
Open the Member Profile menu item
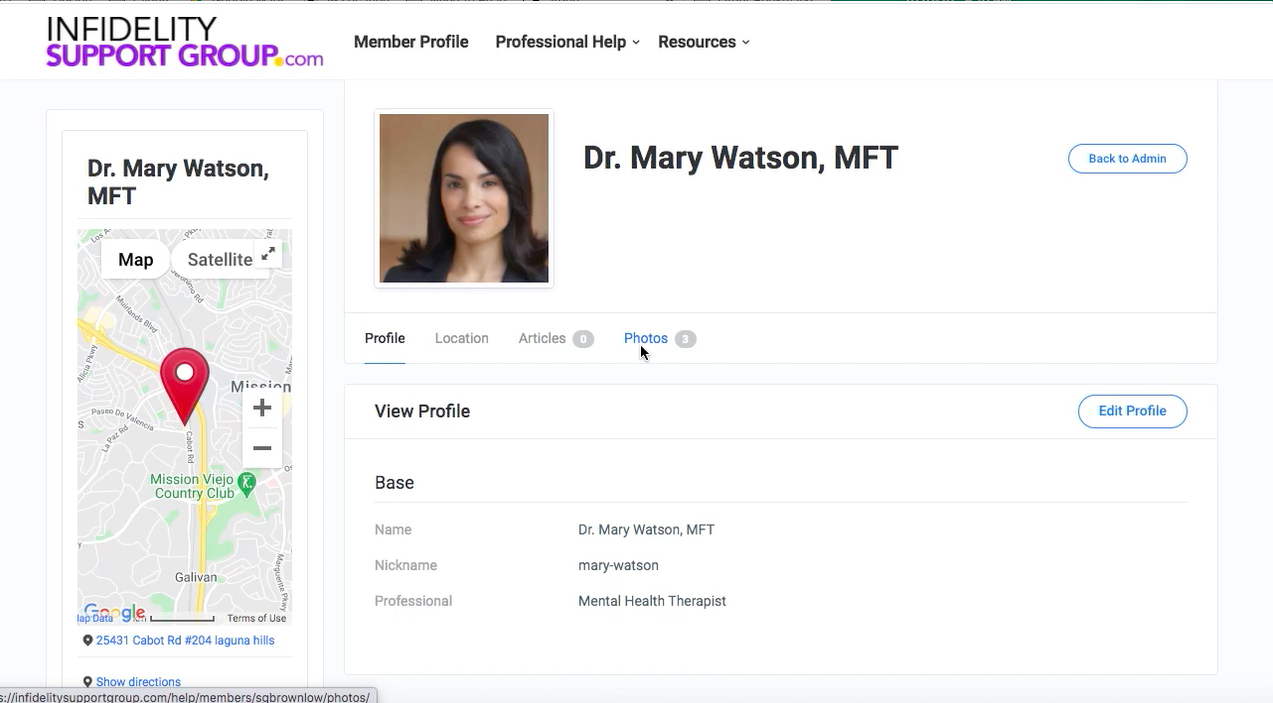[411, 42]
